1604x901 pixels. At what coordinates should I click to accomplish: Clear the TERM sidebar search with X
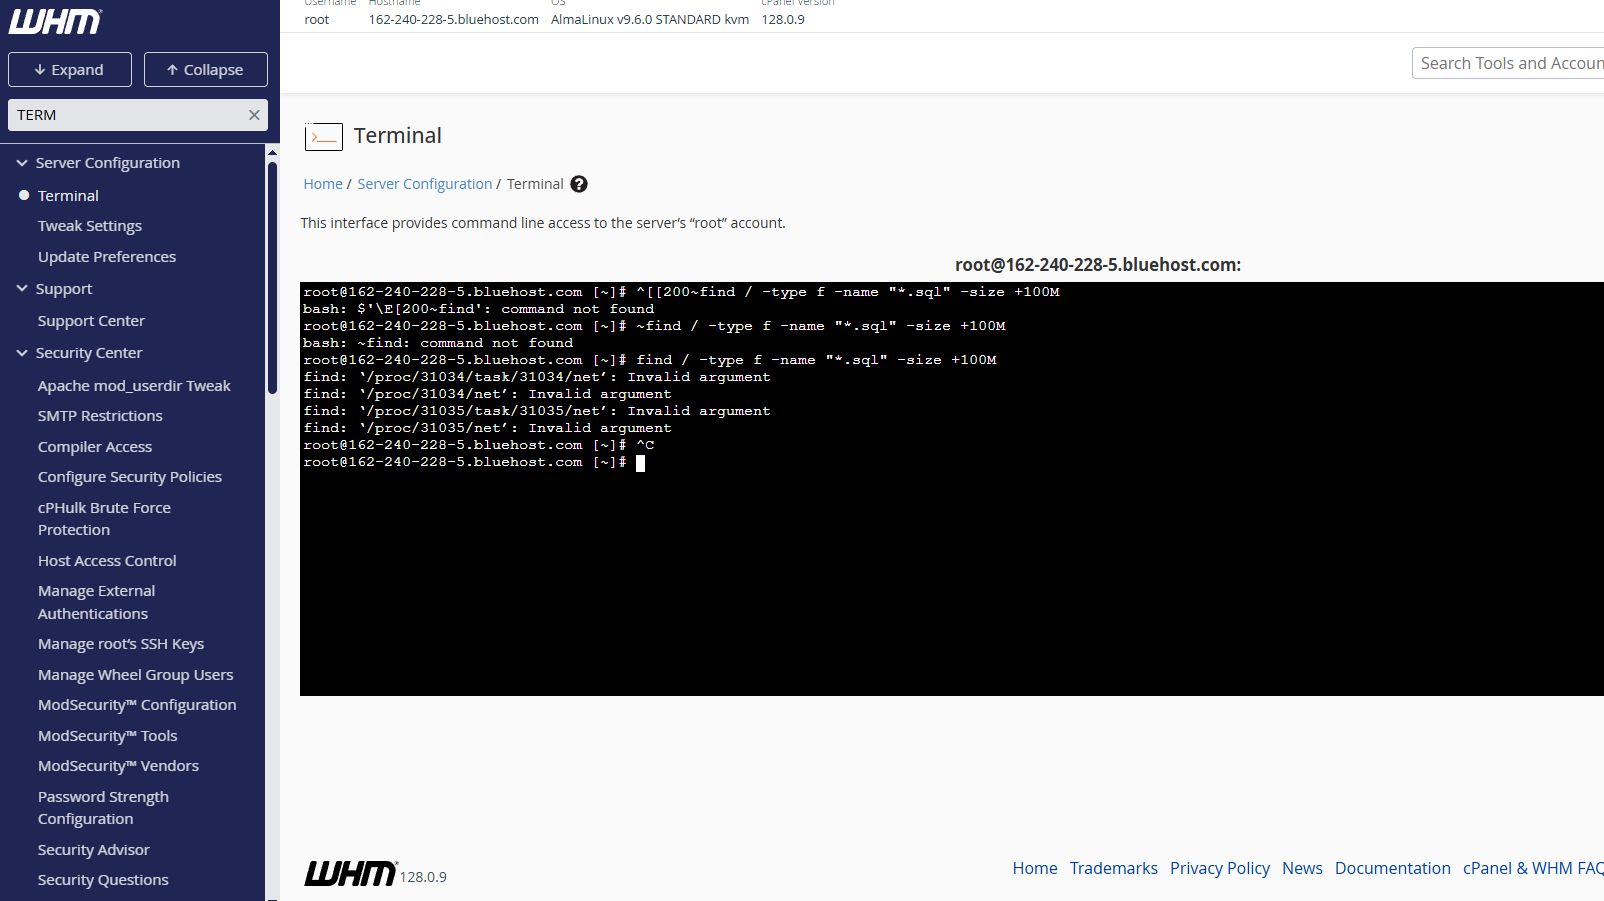(254, 115)
